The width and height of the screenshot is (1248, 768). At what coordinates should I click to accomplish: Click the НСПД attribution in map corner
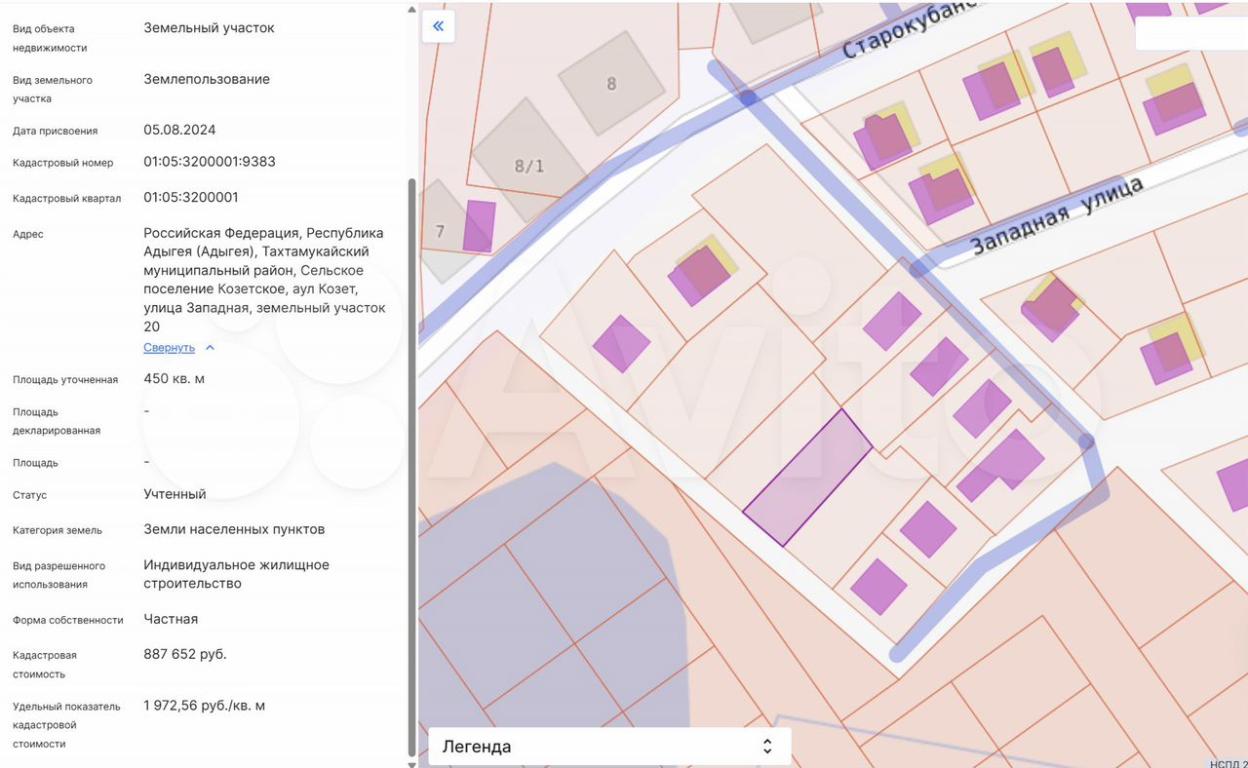[x=1227, y=763]
